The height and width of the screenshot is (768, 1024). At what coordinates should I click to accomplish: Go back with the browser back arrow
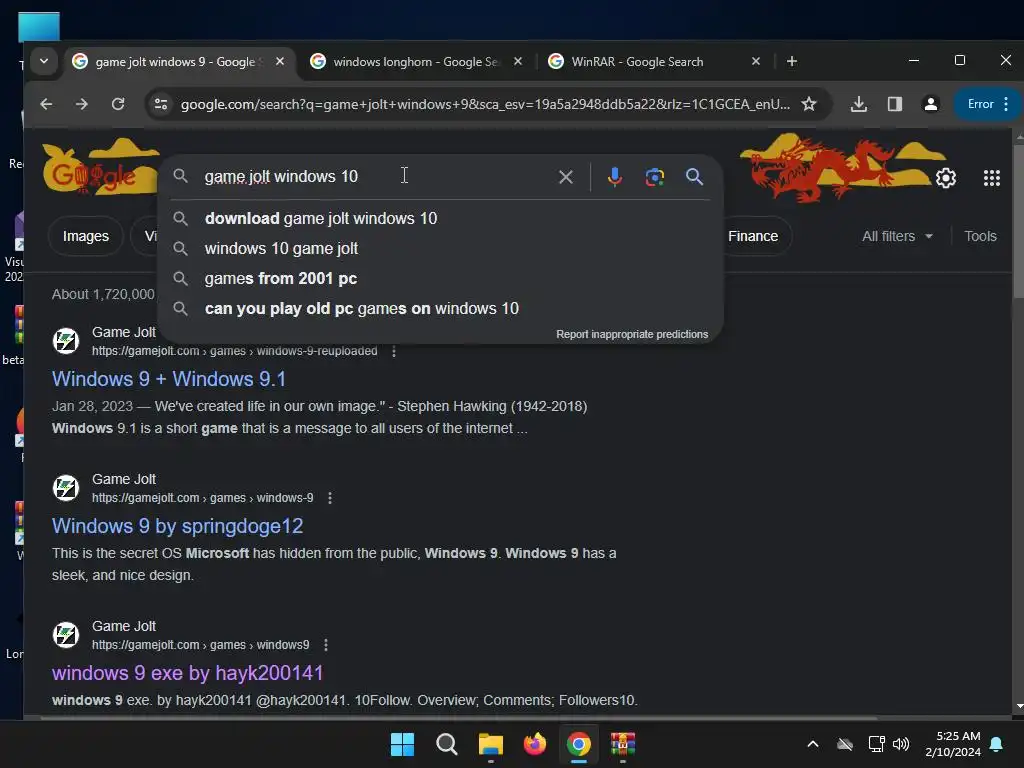click(46, 104)
